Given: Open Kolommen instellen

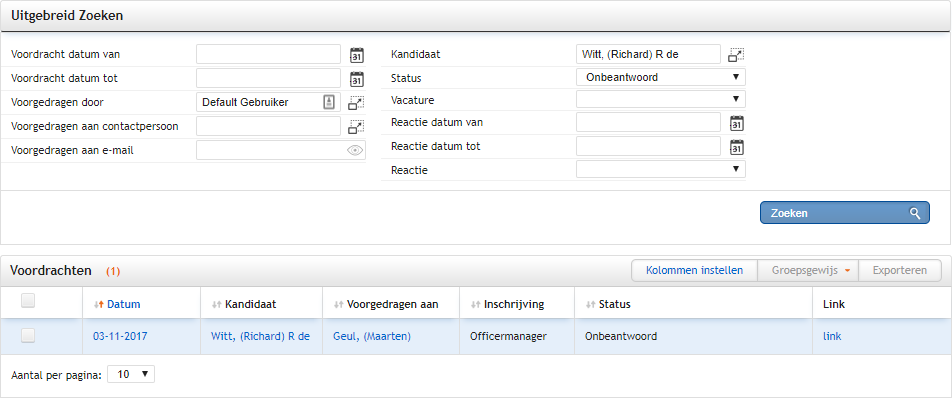Looking at the screenshot, I should (695, 271).
